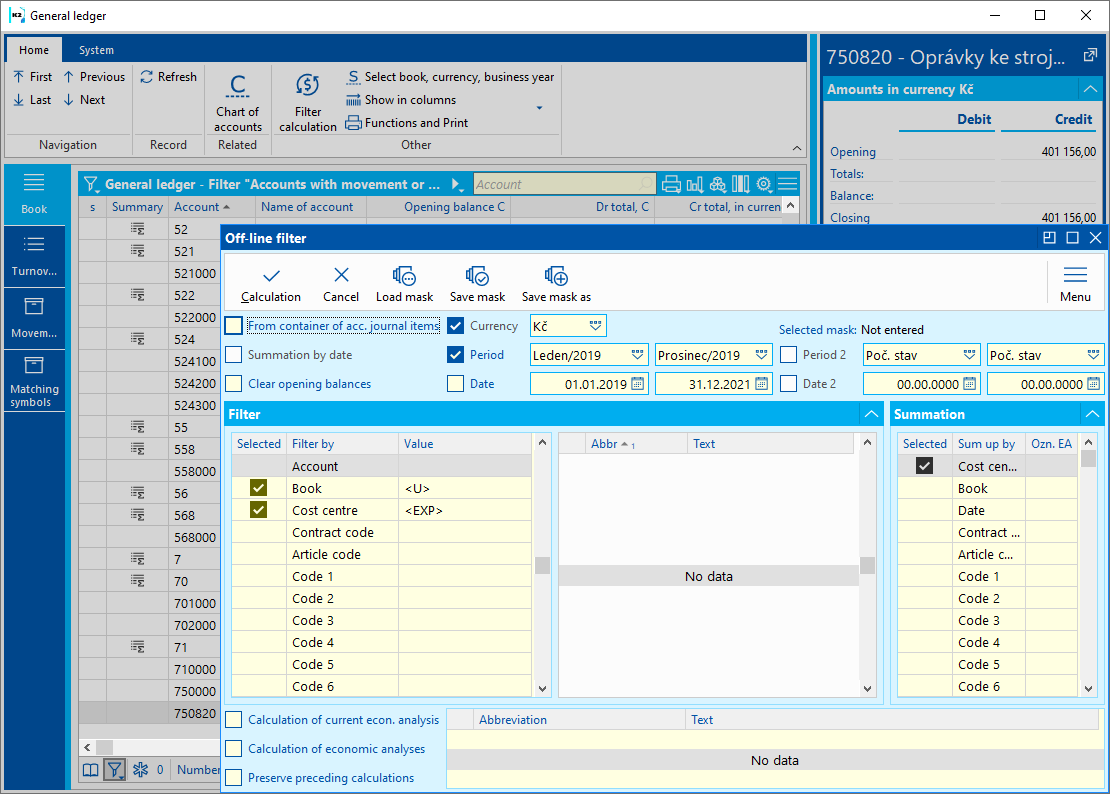
Task: Click the chart icon in ledger header
Action: coord(694,185)
